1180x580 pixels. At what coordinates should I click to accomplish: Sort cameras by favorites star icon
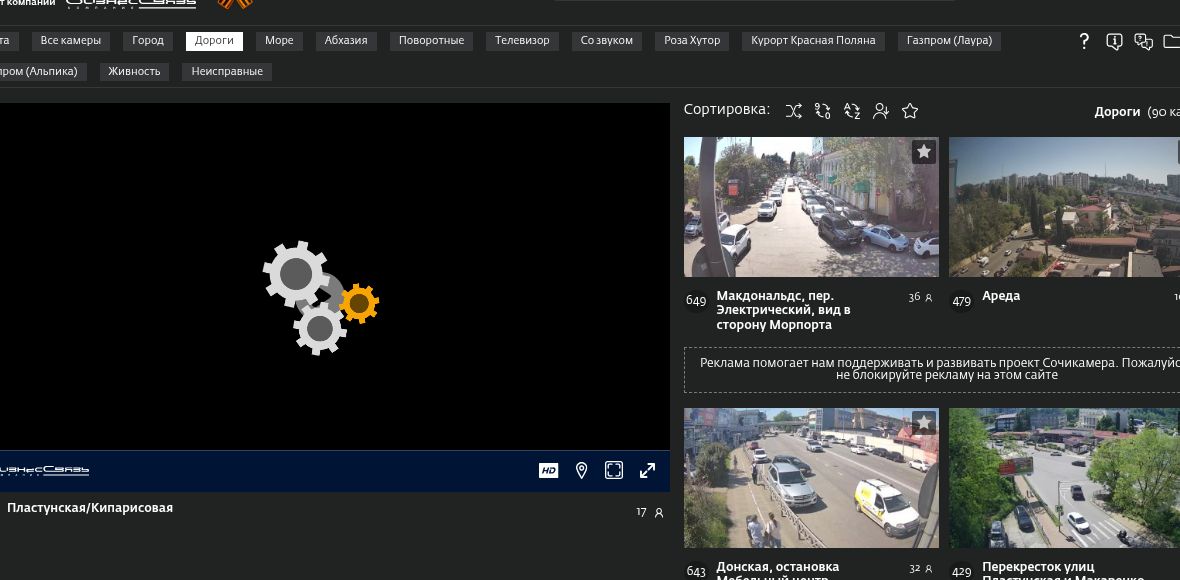click(x=910, y=111)
